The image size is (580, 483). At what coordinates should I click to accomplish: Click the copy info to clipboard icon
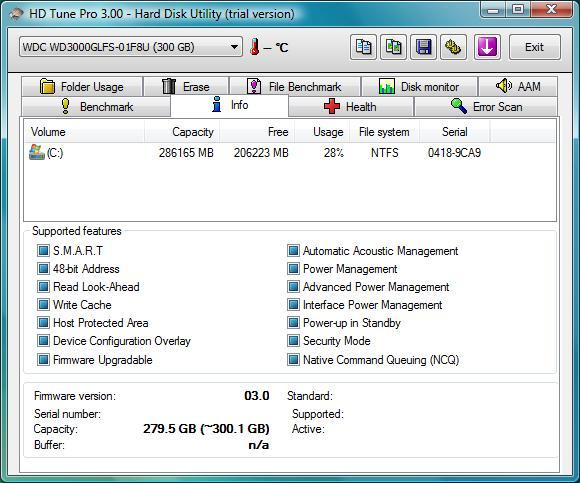point(363,47)
